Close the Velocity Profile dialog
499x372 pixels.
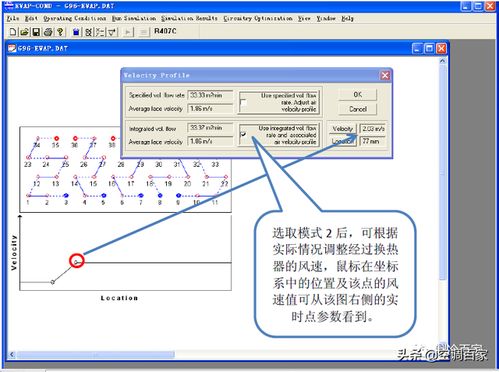pos(385,76)
